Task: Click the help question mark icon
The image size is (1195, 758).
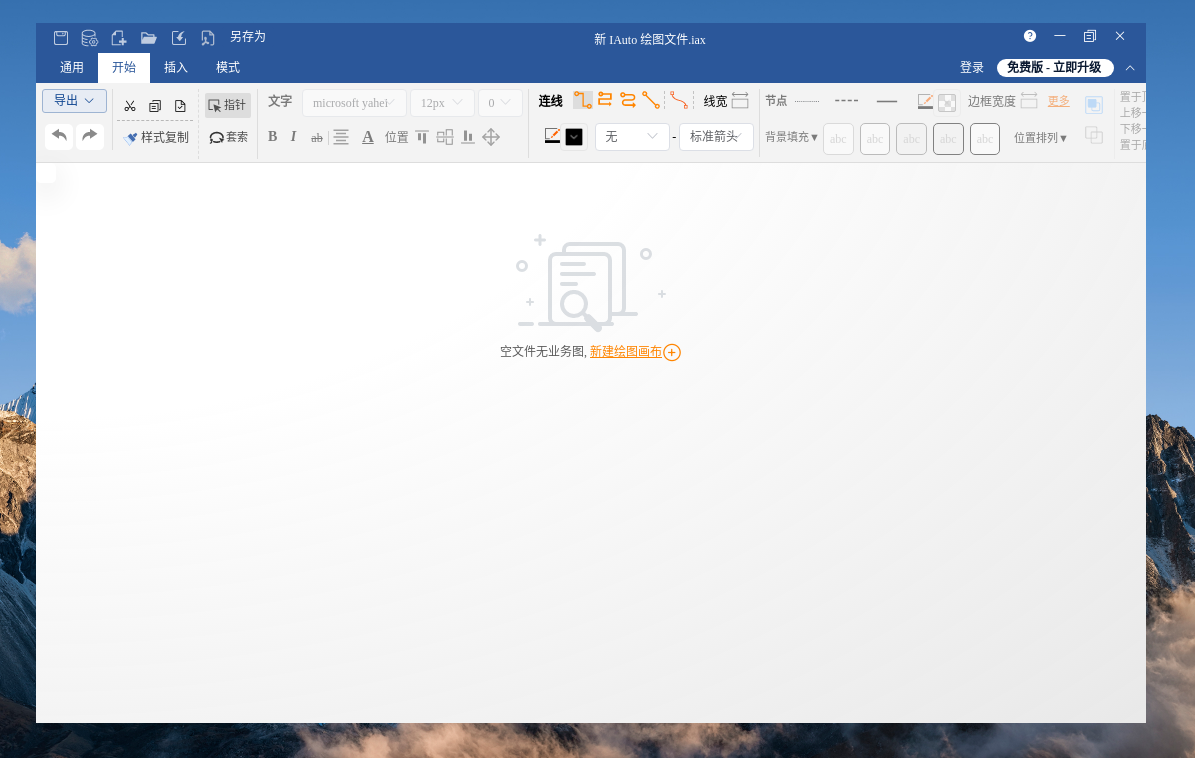Action: click(1030, 36)
